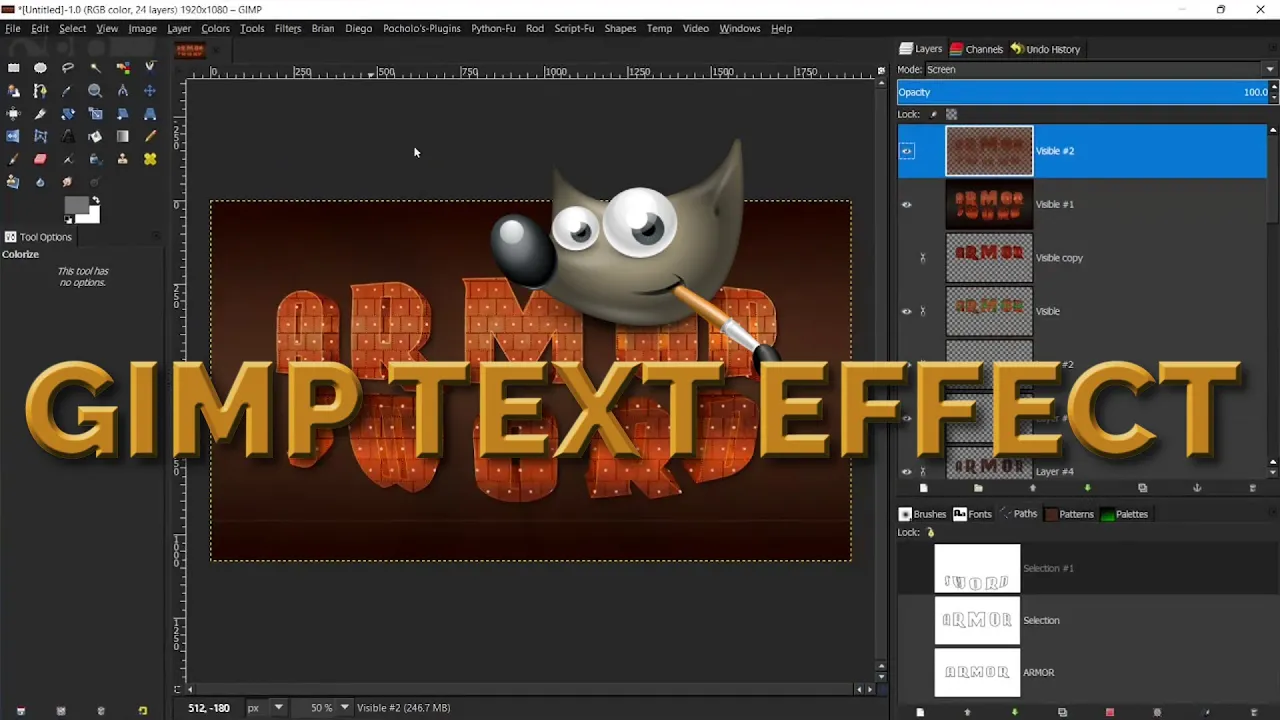
Task: Select the Alignment tool
Action: pos(13,113)
